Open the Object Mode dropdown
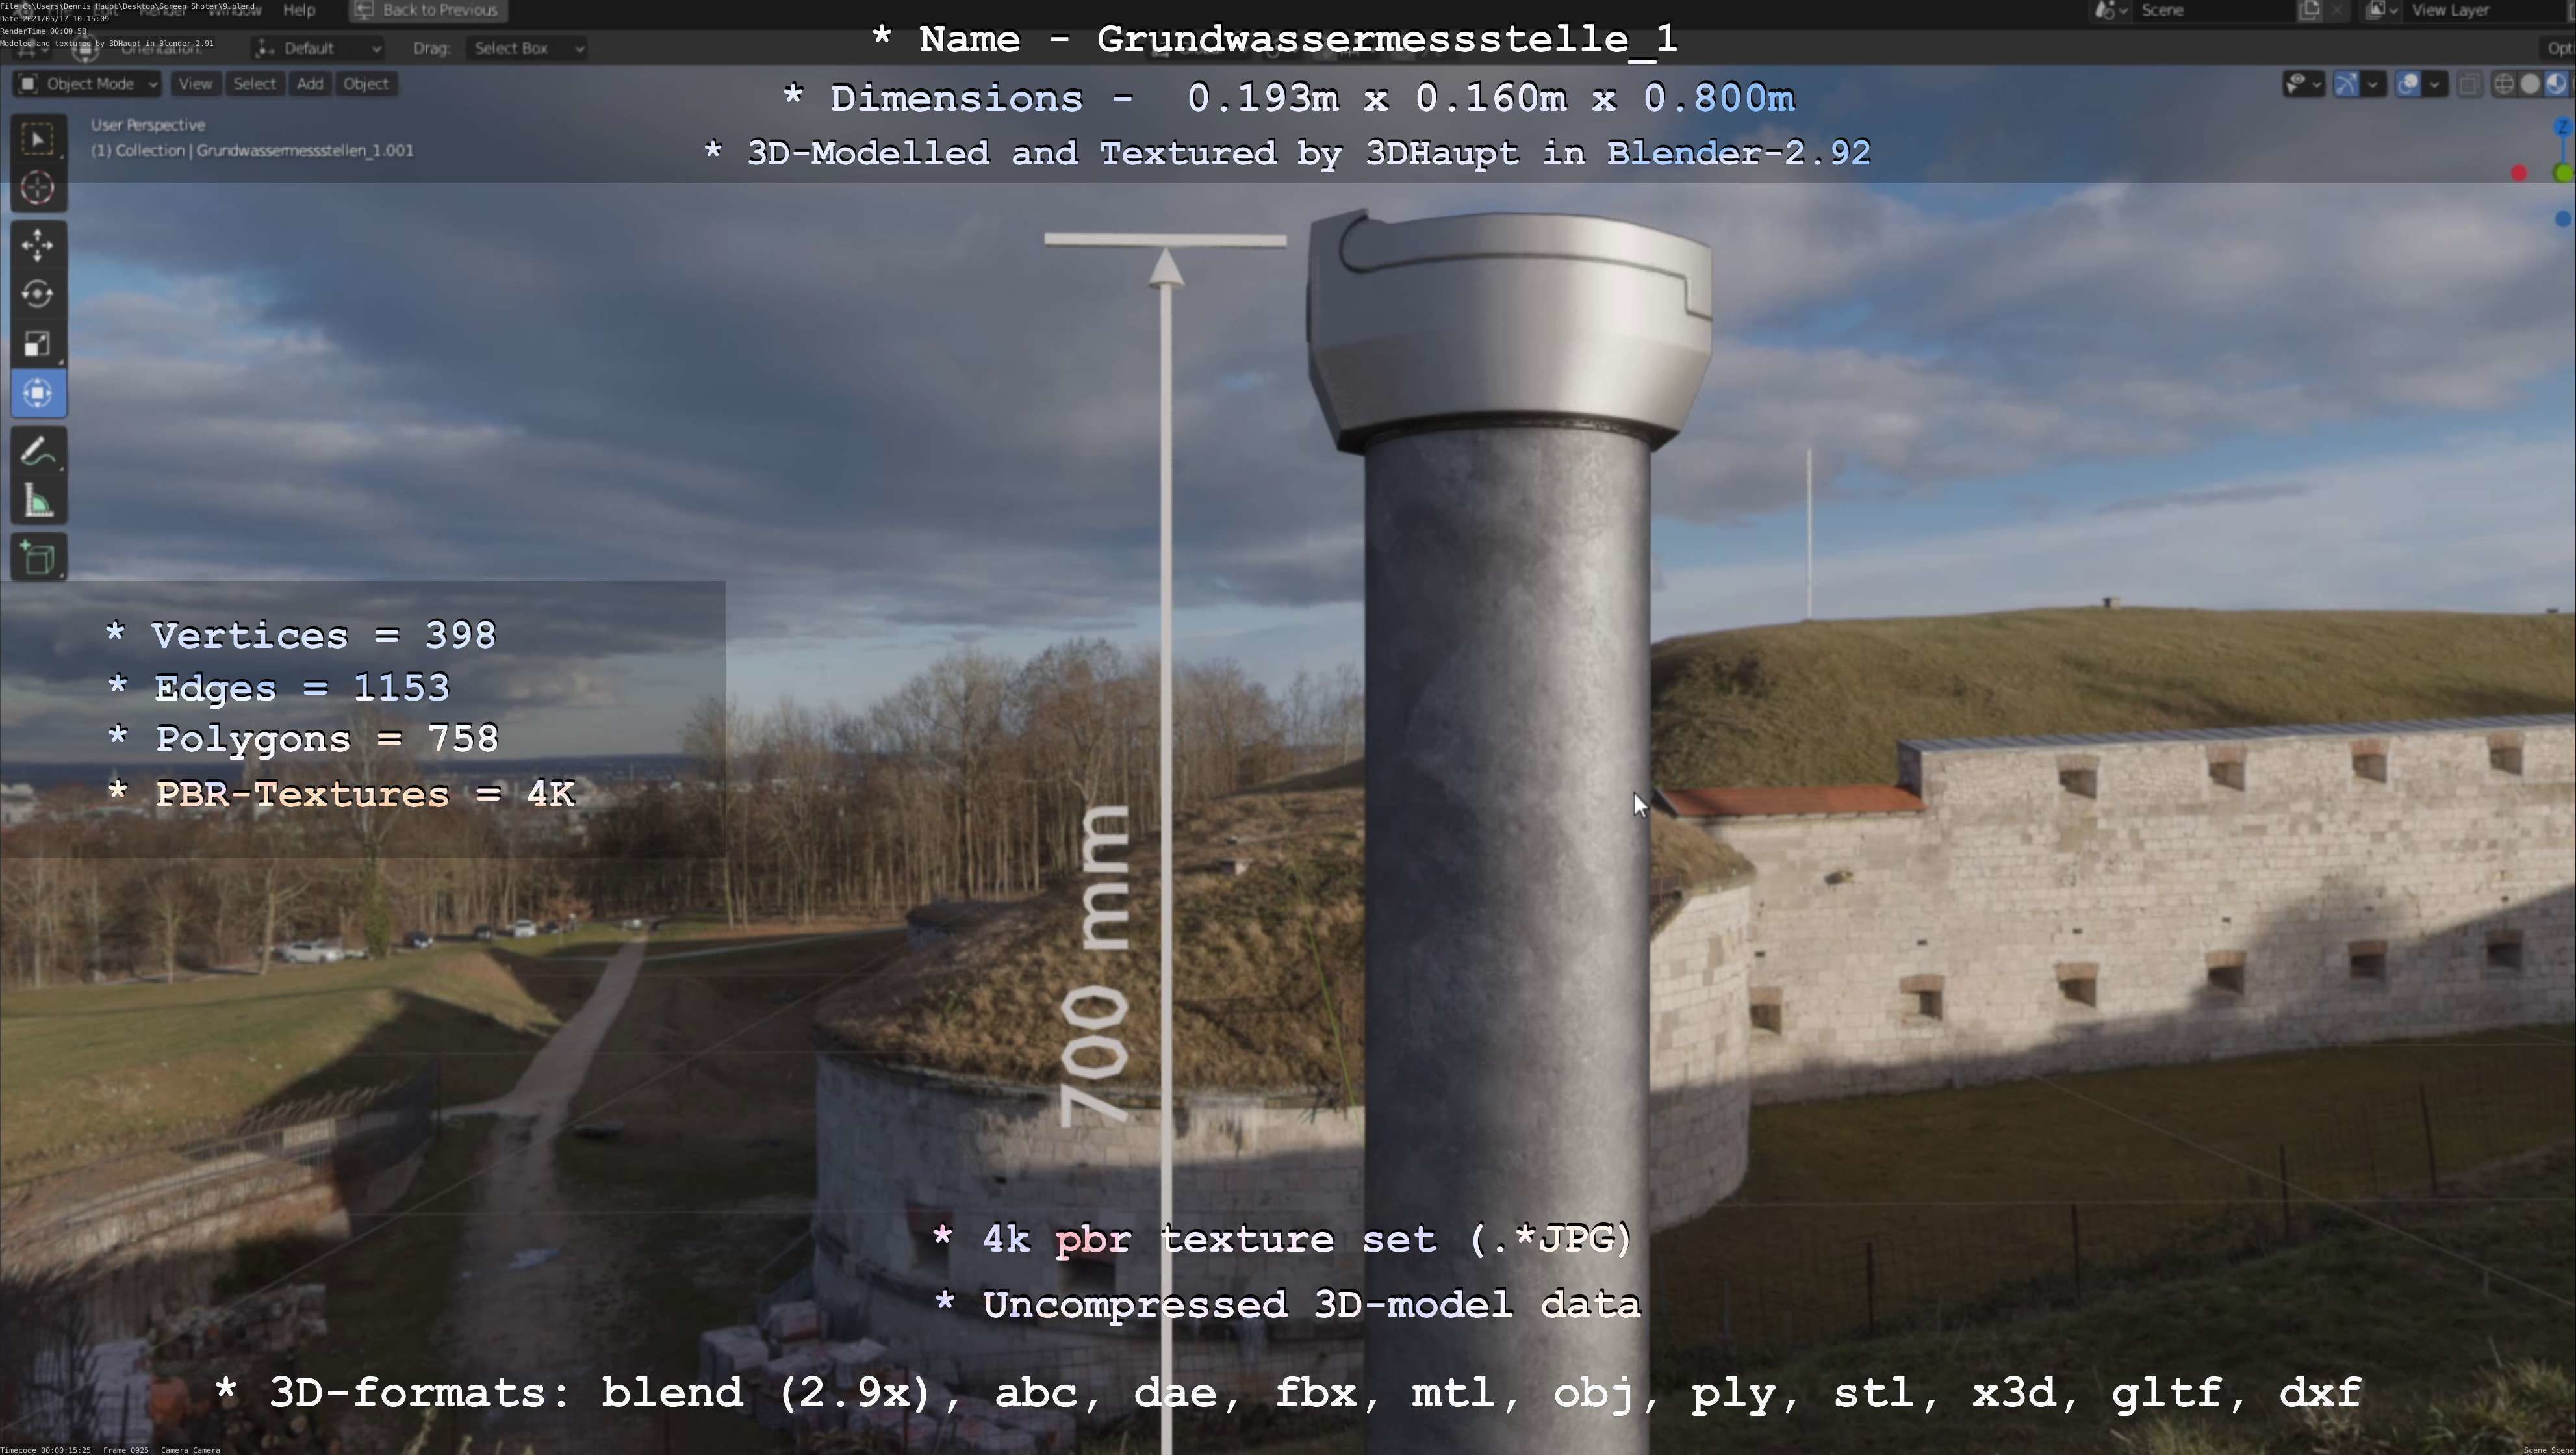The height and width of the screenshot is (1455, 2576). 87,84
